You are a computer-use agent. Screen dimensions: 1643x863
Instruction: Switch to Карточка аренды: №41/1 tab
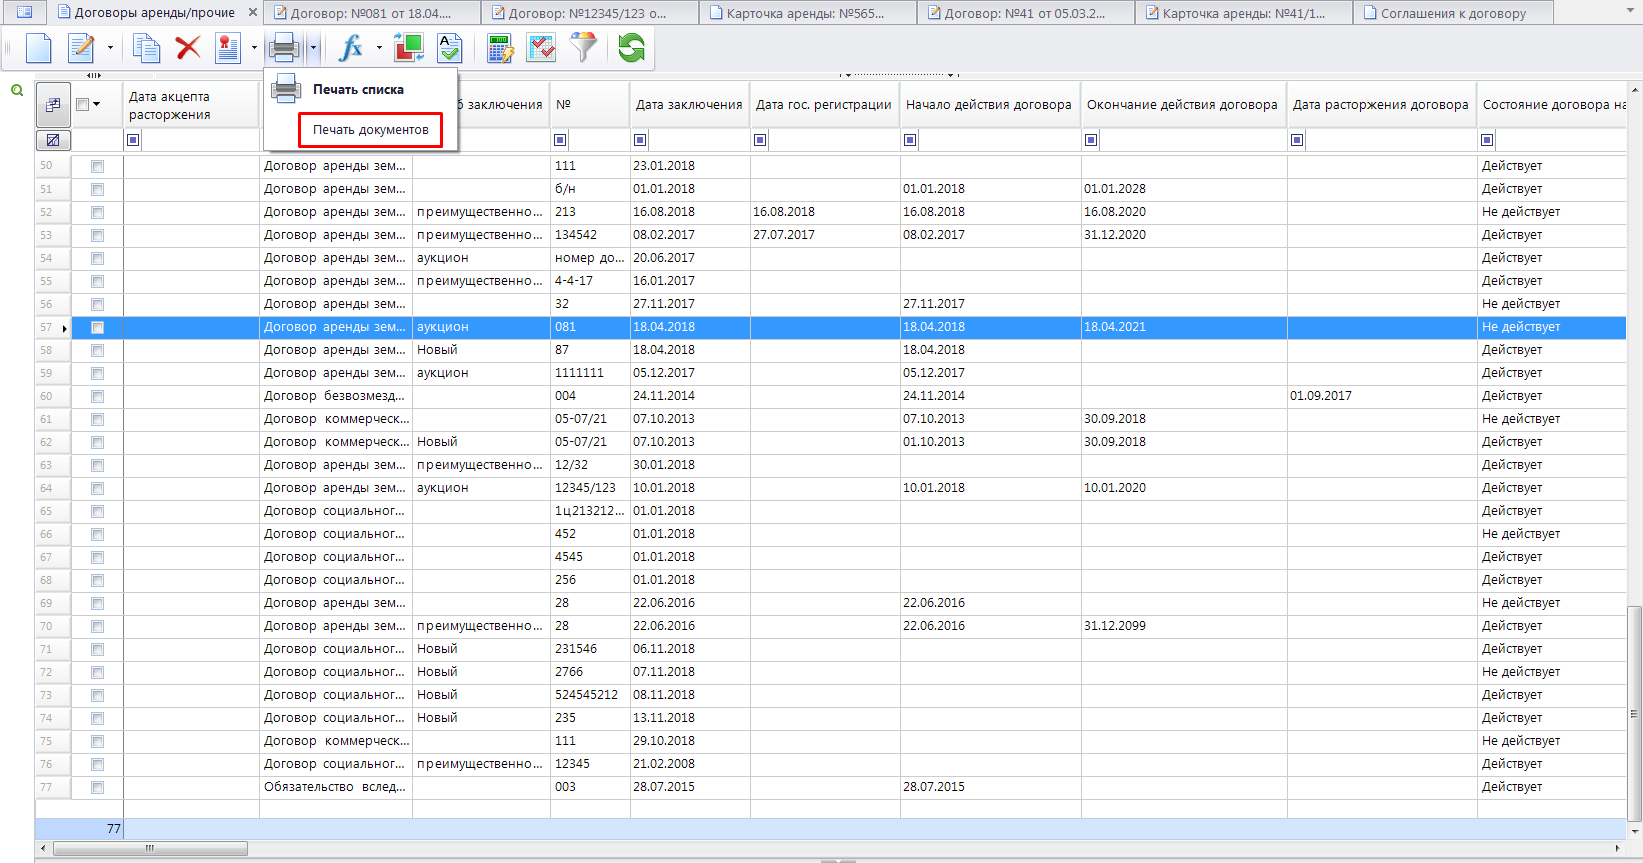click(x=1243, y=13)
